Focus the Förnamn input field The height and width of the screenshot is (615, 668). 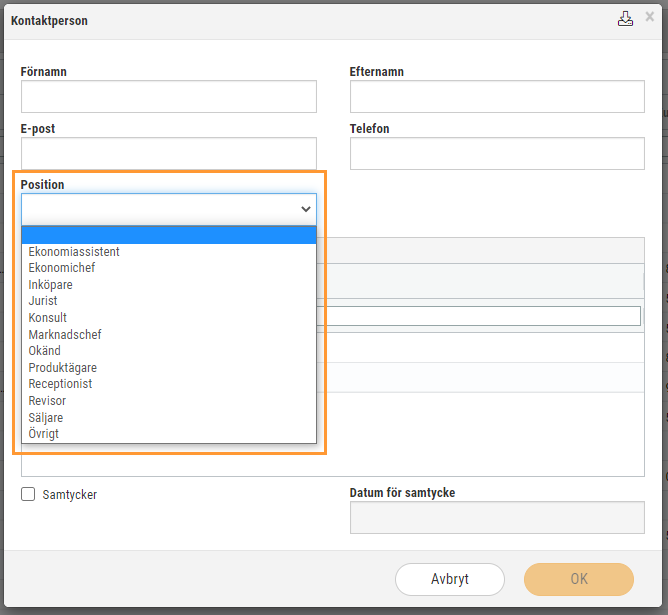click(x=169, y=97)
